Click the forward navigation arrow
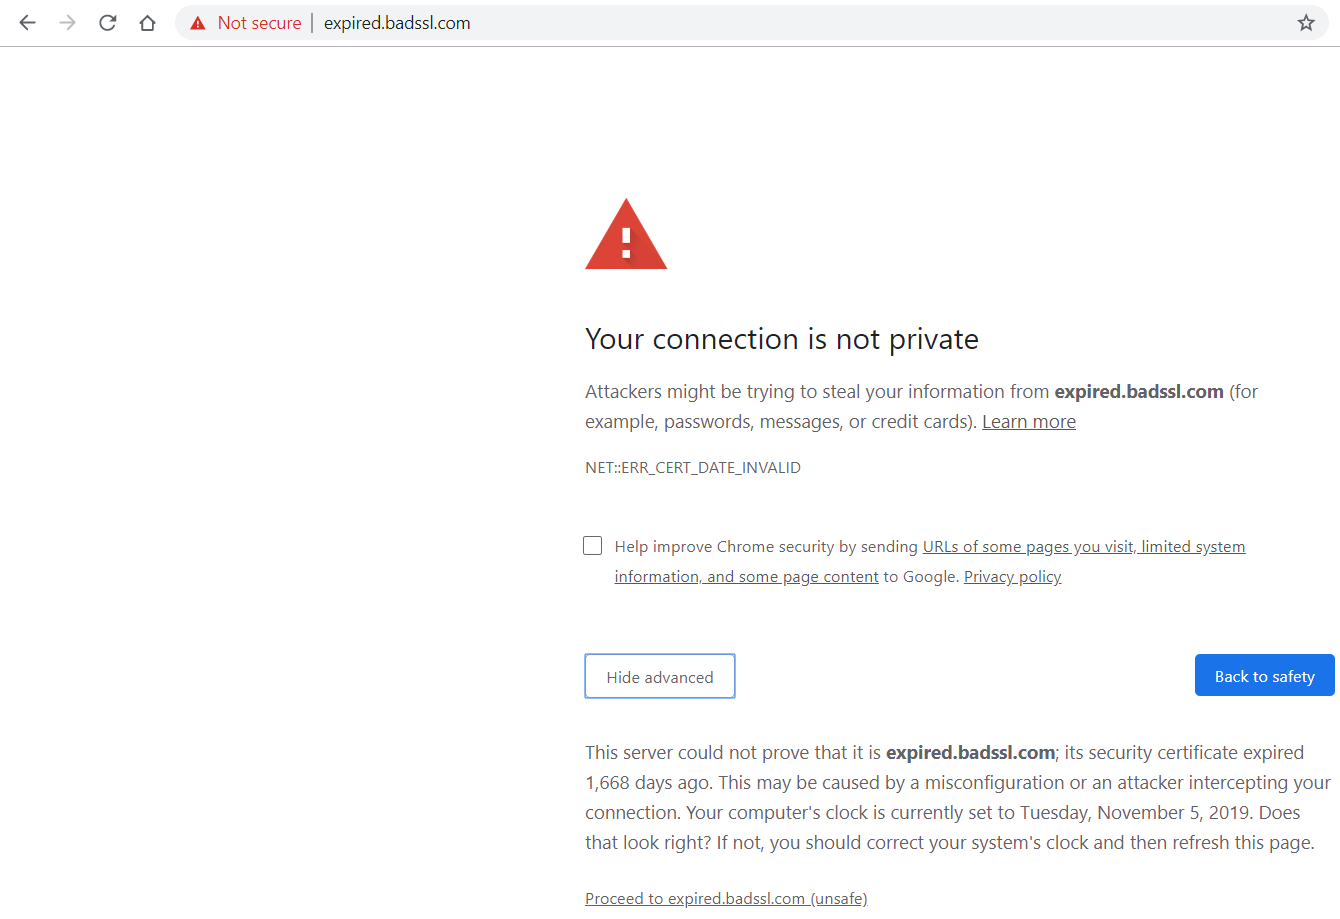This screenshot has width=1340, height=919. pos(67,23)
